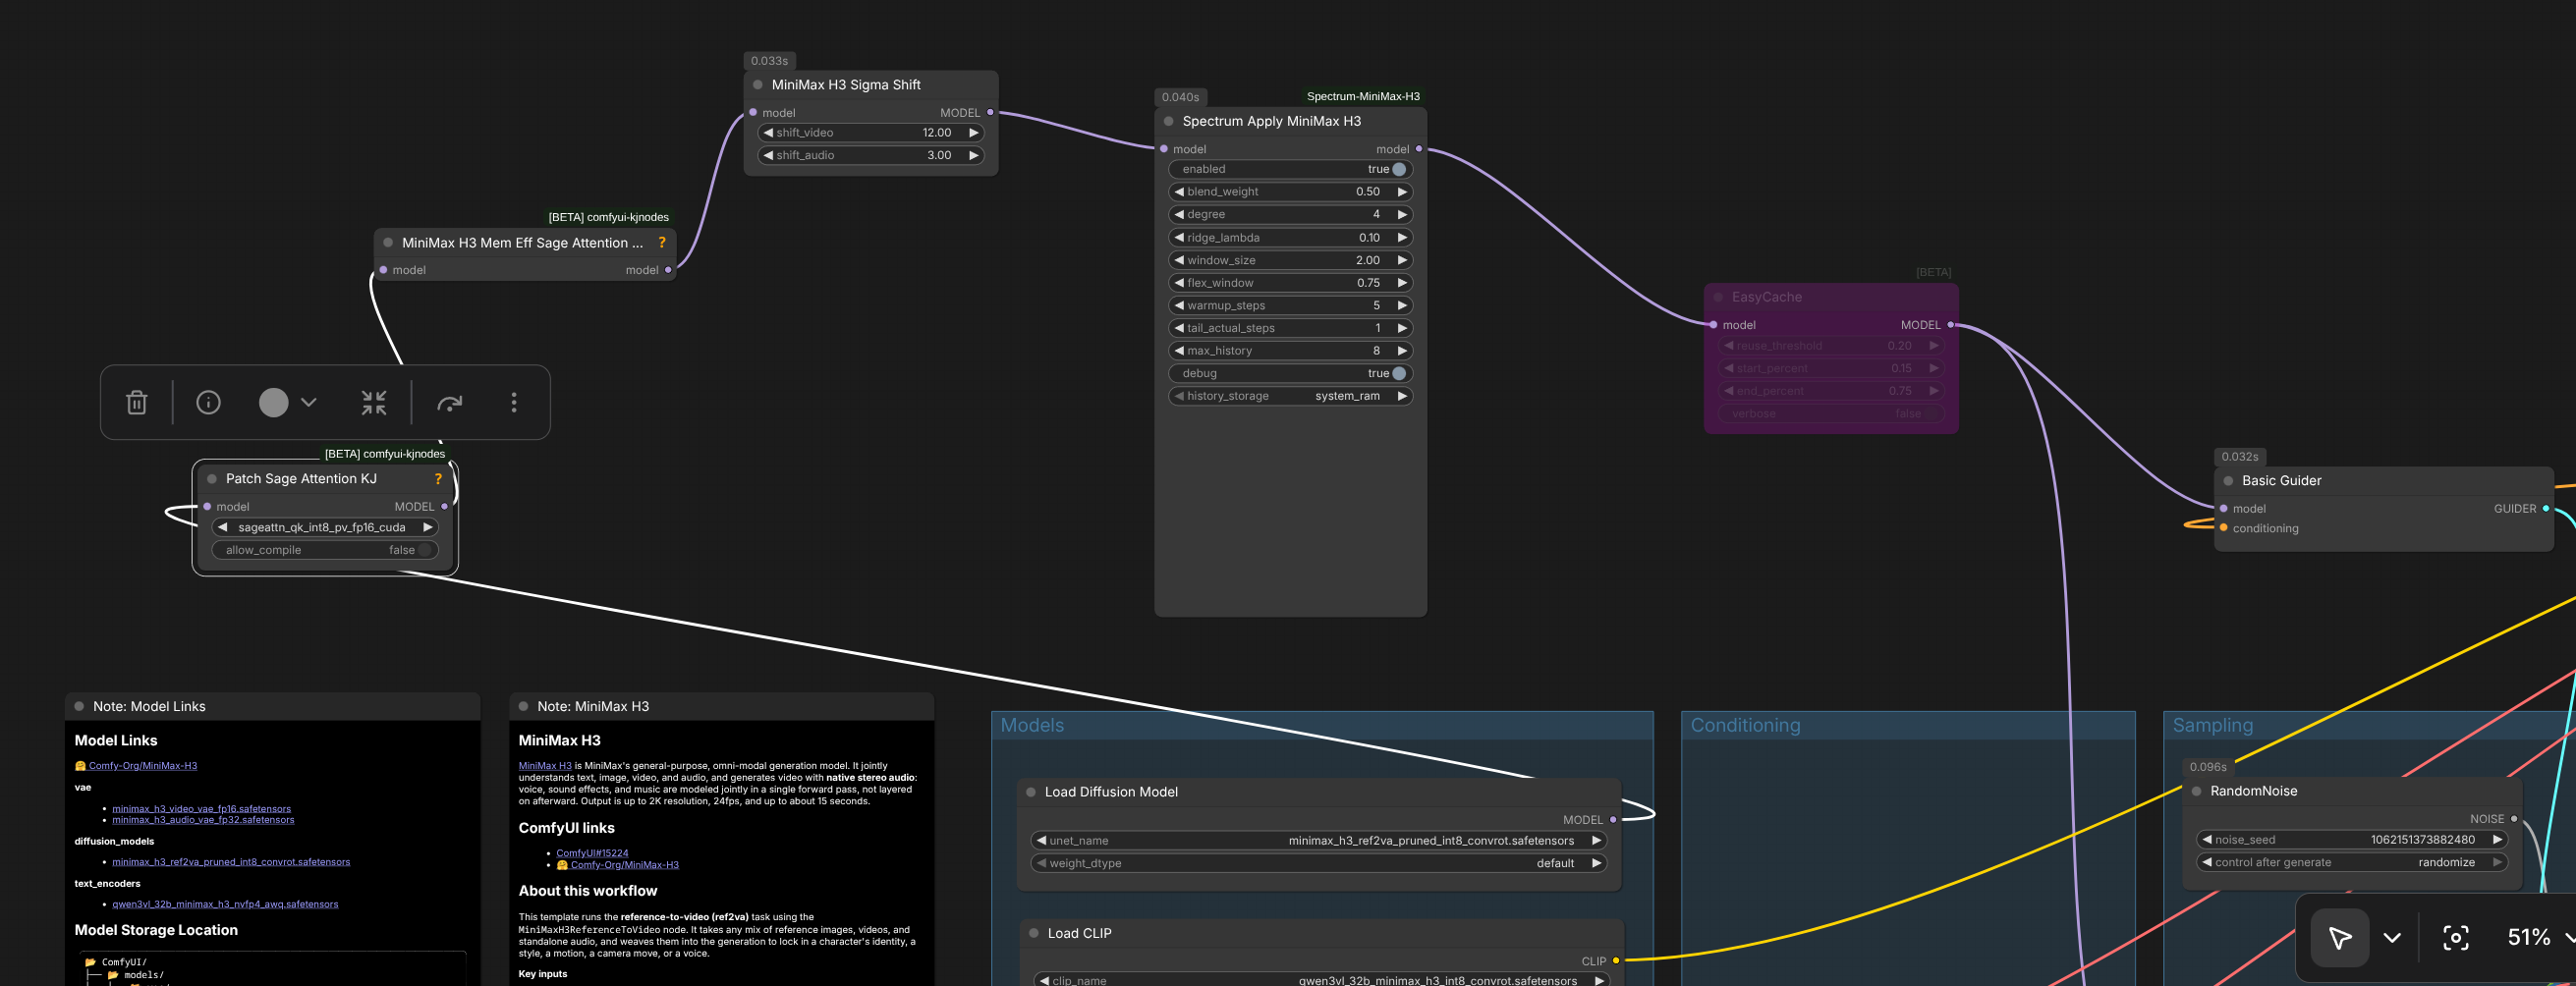Select the Conditioning group title
This screenshot has height=986, width=2576.
[x=1745, y=725]
